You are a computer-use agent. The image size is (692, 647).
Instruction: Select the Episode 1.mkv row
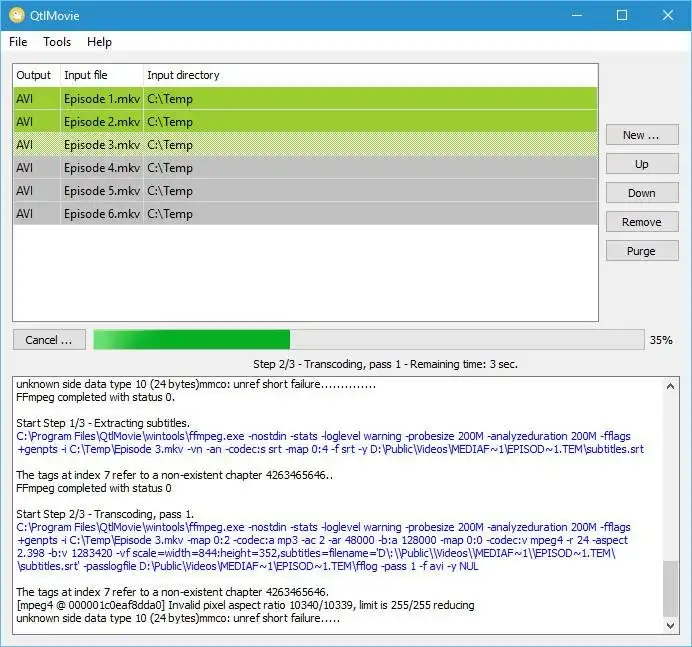click(305, 99)
